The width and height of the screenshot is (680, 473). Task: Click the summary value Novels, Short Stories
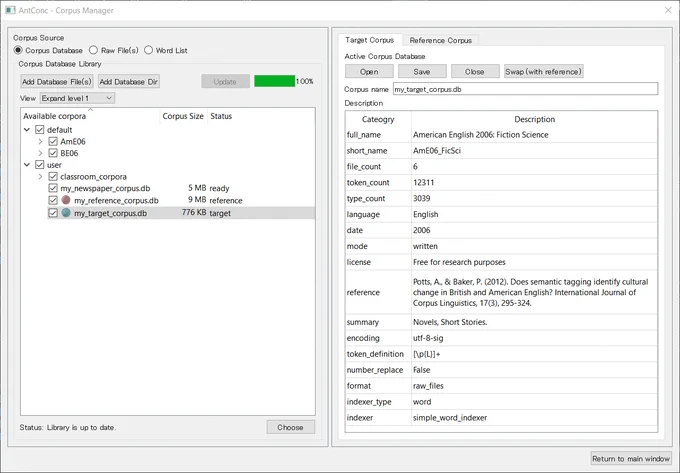click(534, 322)
